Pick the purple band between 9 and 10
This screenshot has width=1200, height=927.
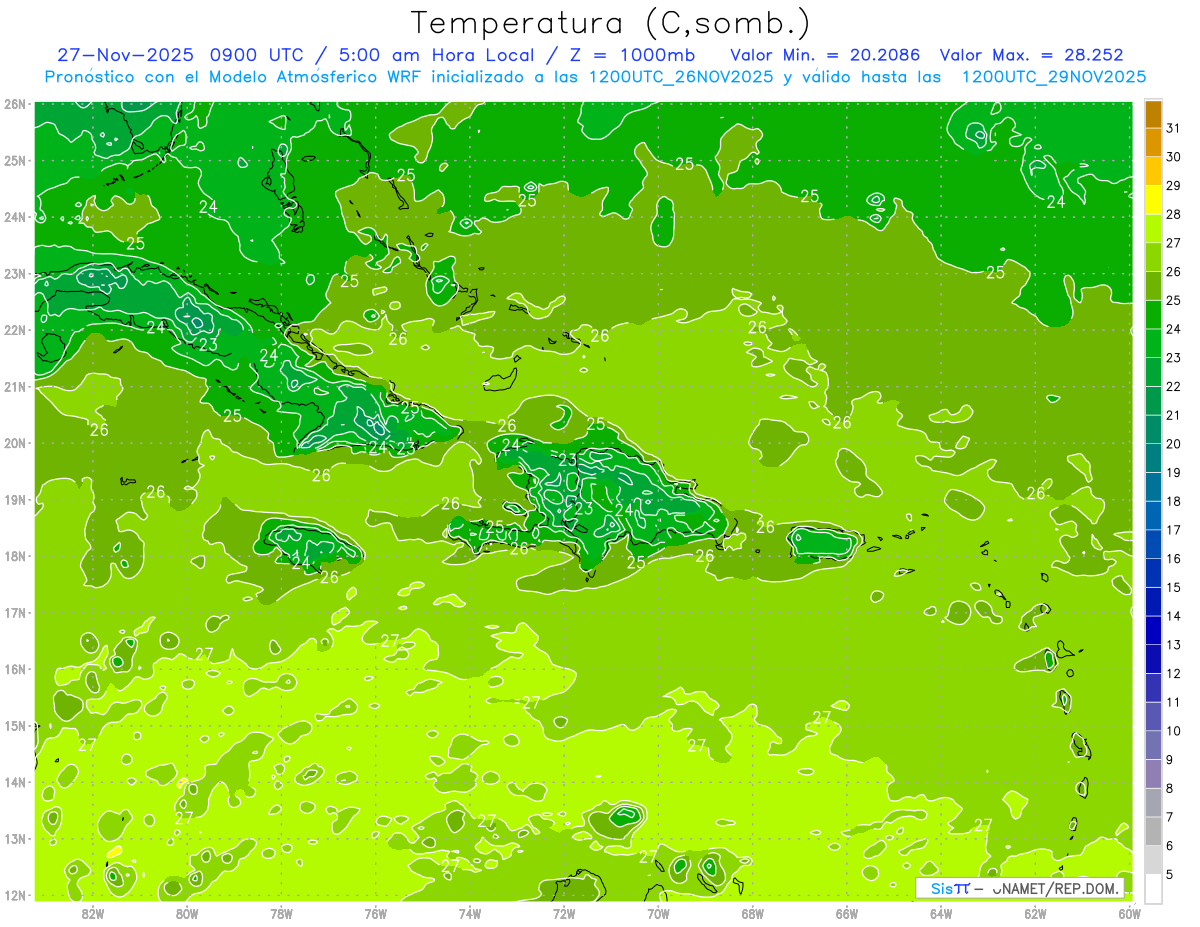[x=1153, y=745]
